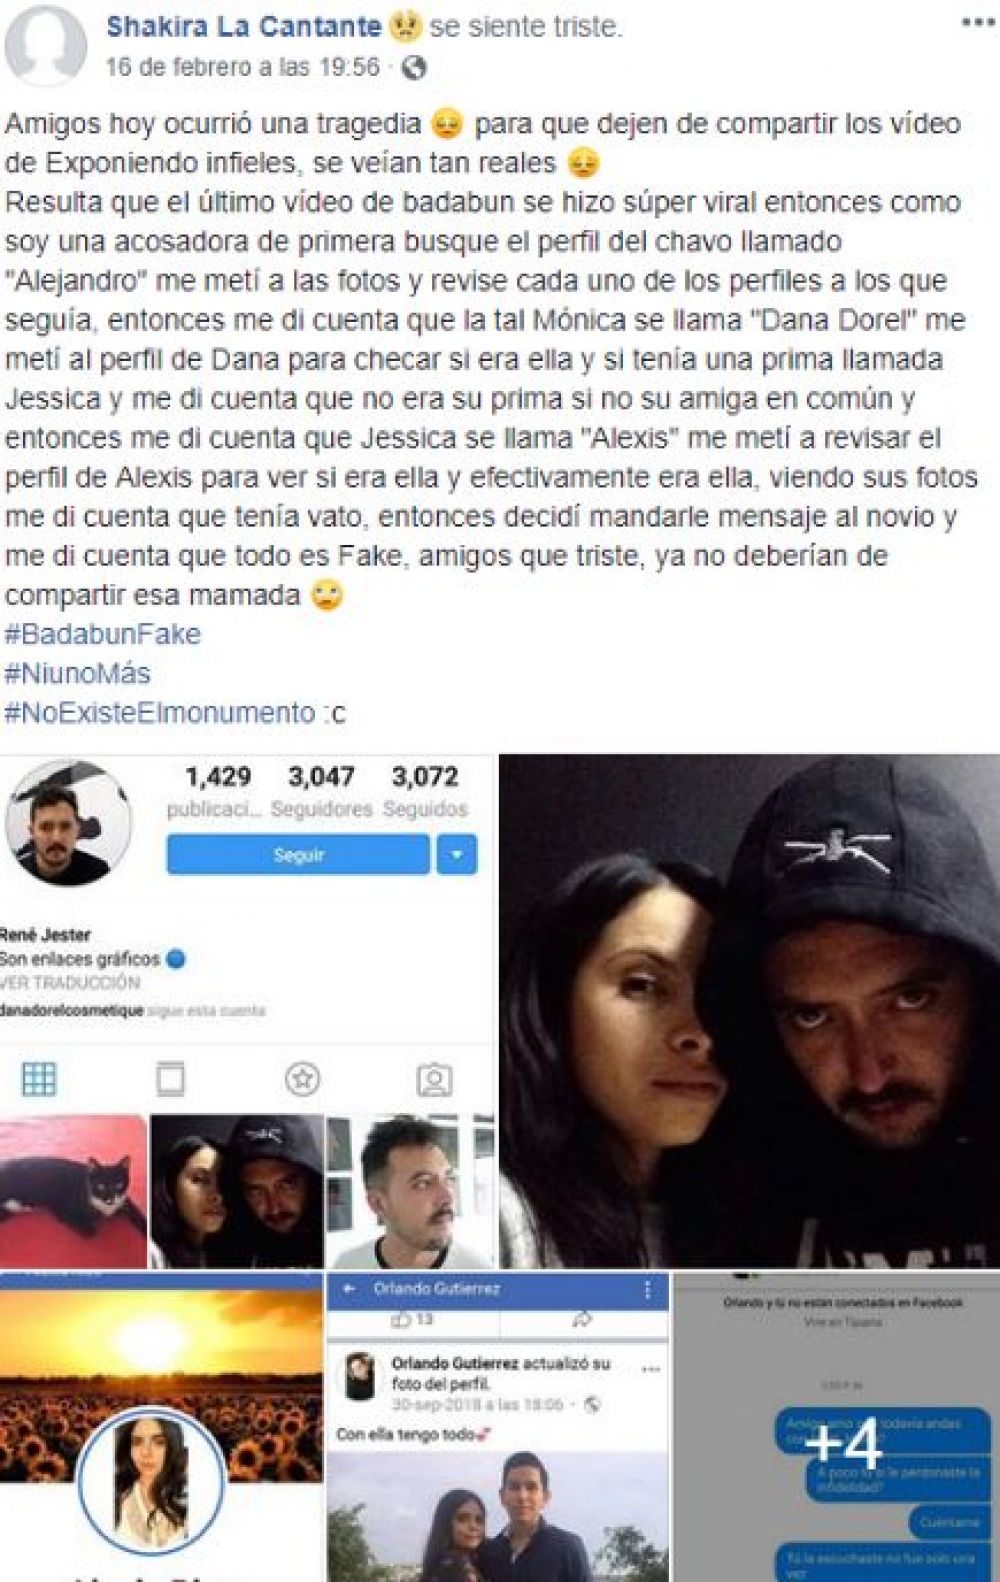
Task: Open the vertical dots menu in Orlando Gutierrez header
Action: click(649, 1290)
